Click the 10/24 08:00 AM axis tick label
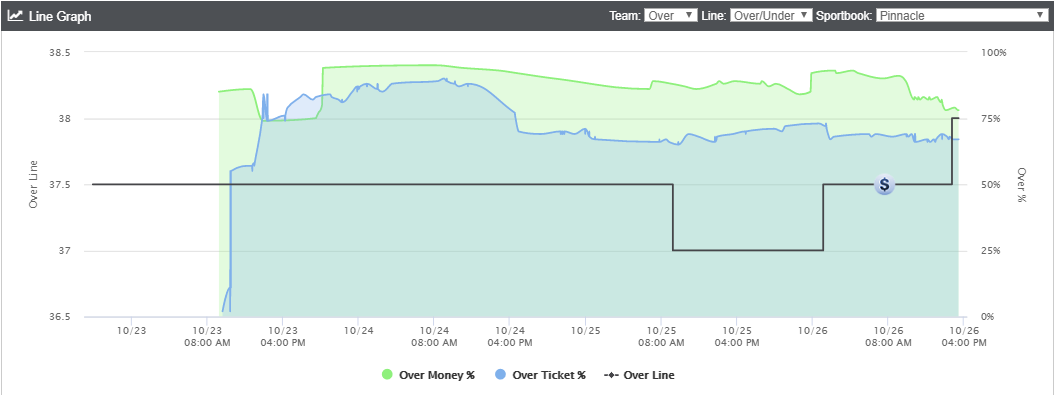The height and width of the screenshot is (395, 1055). 433,336
